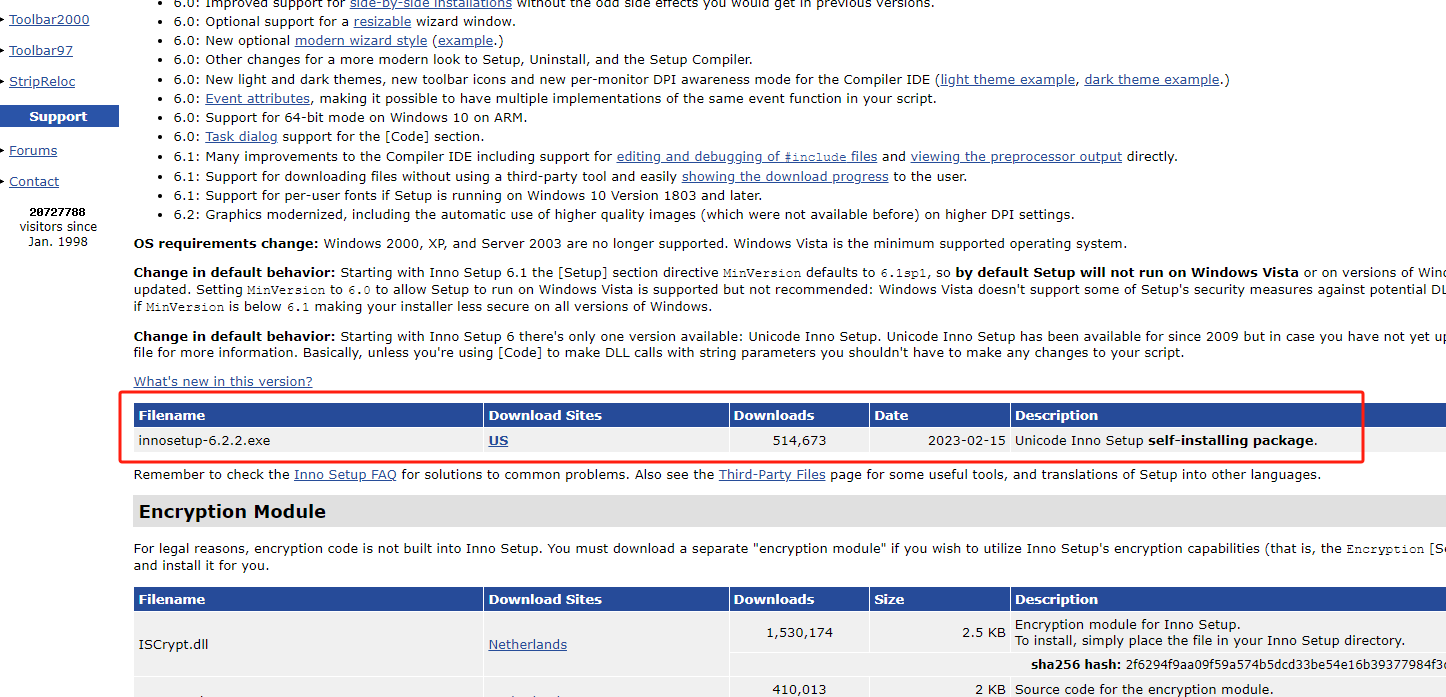Viewport: 1446px width, 697px height.
Task: Select the "OS requirements change:" bold label
Action: tap(227, 243)
